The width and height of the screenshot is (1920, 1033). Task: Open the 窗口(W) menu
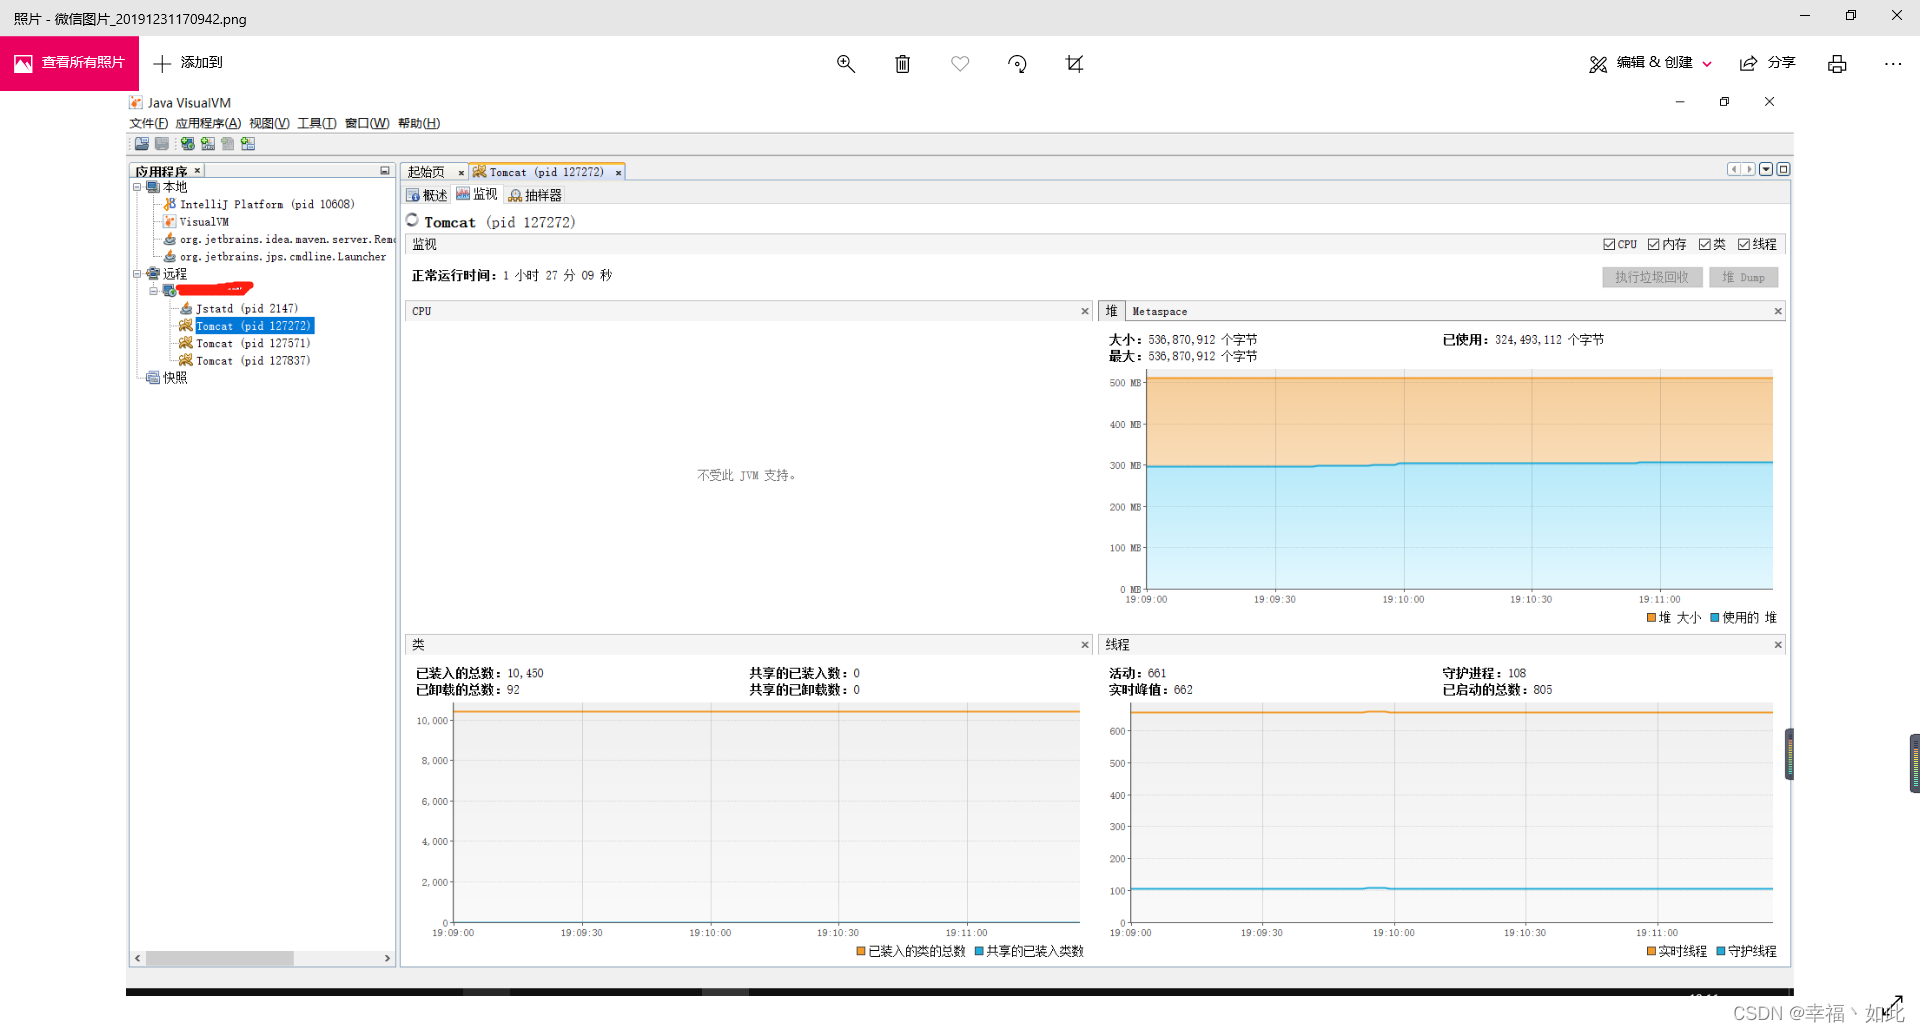click(367, 123)
